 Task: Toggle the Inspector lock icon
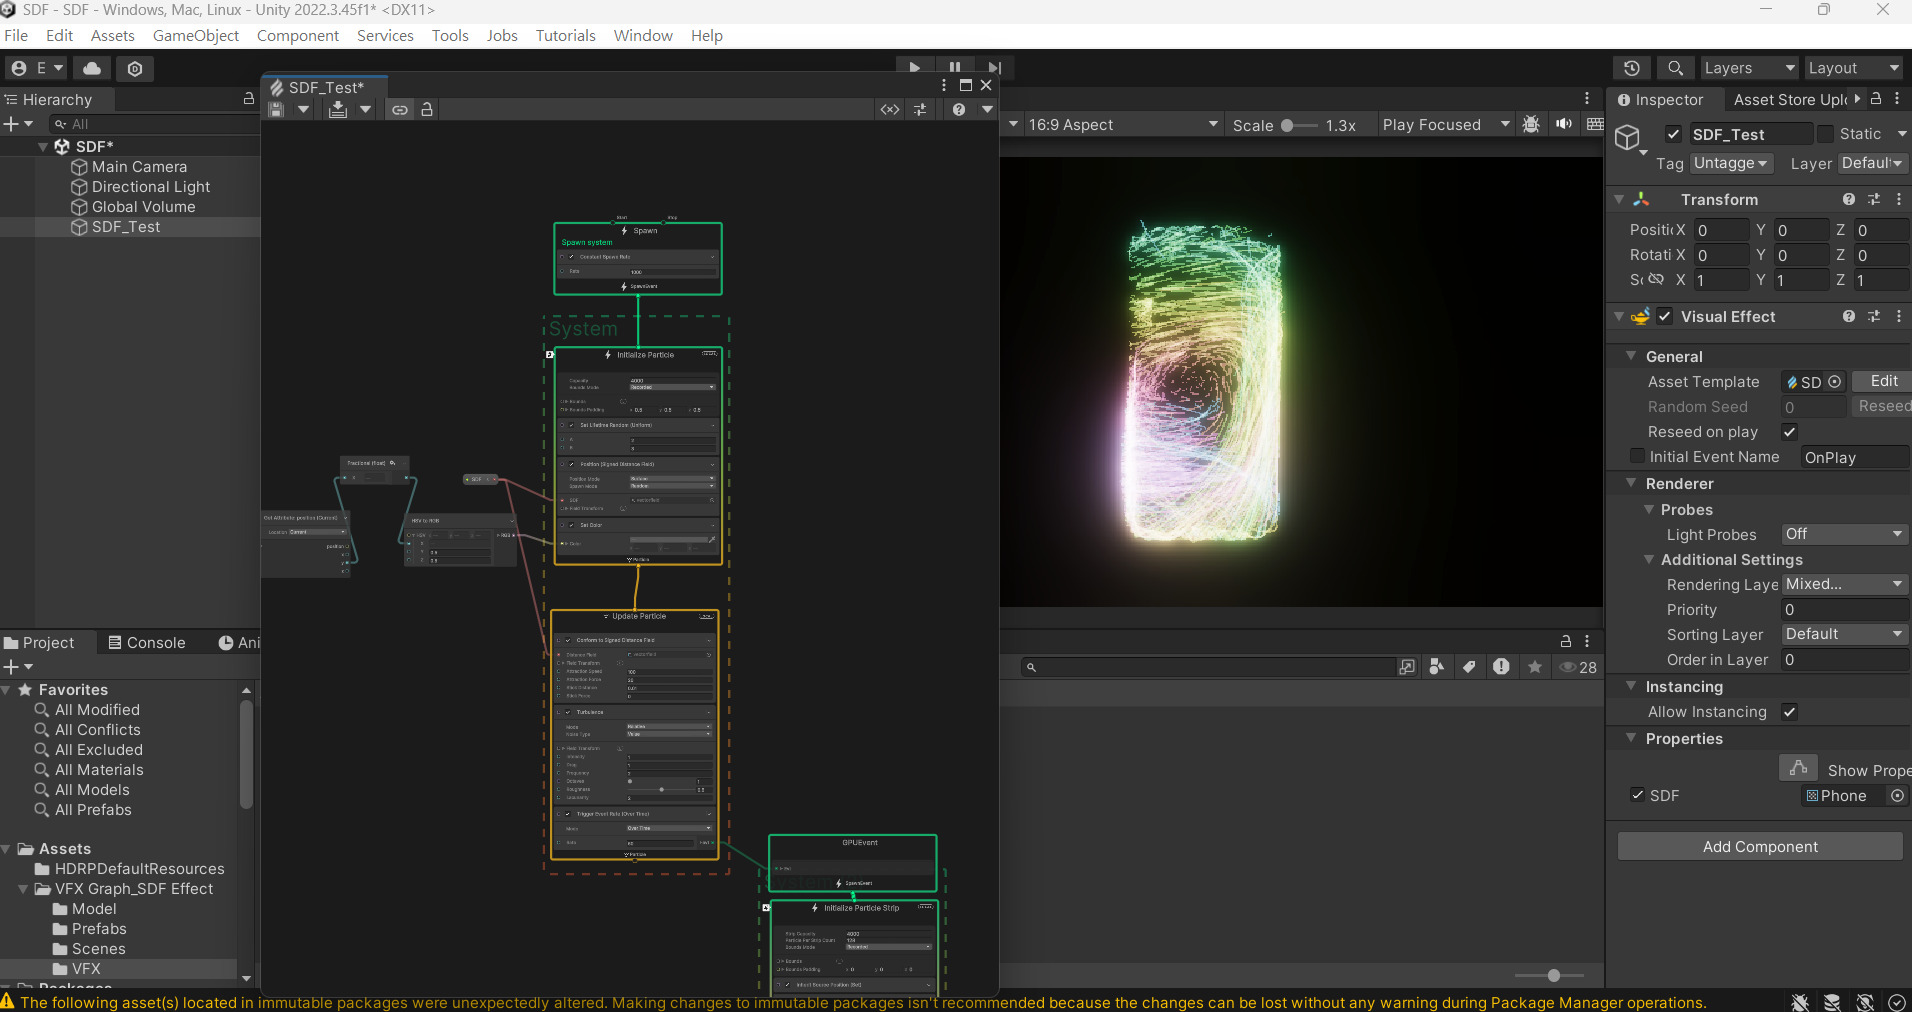tap(1876, 99)
